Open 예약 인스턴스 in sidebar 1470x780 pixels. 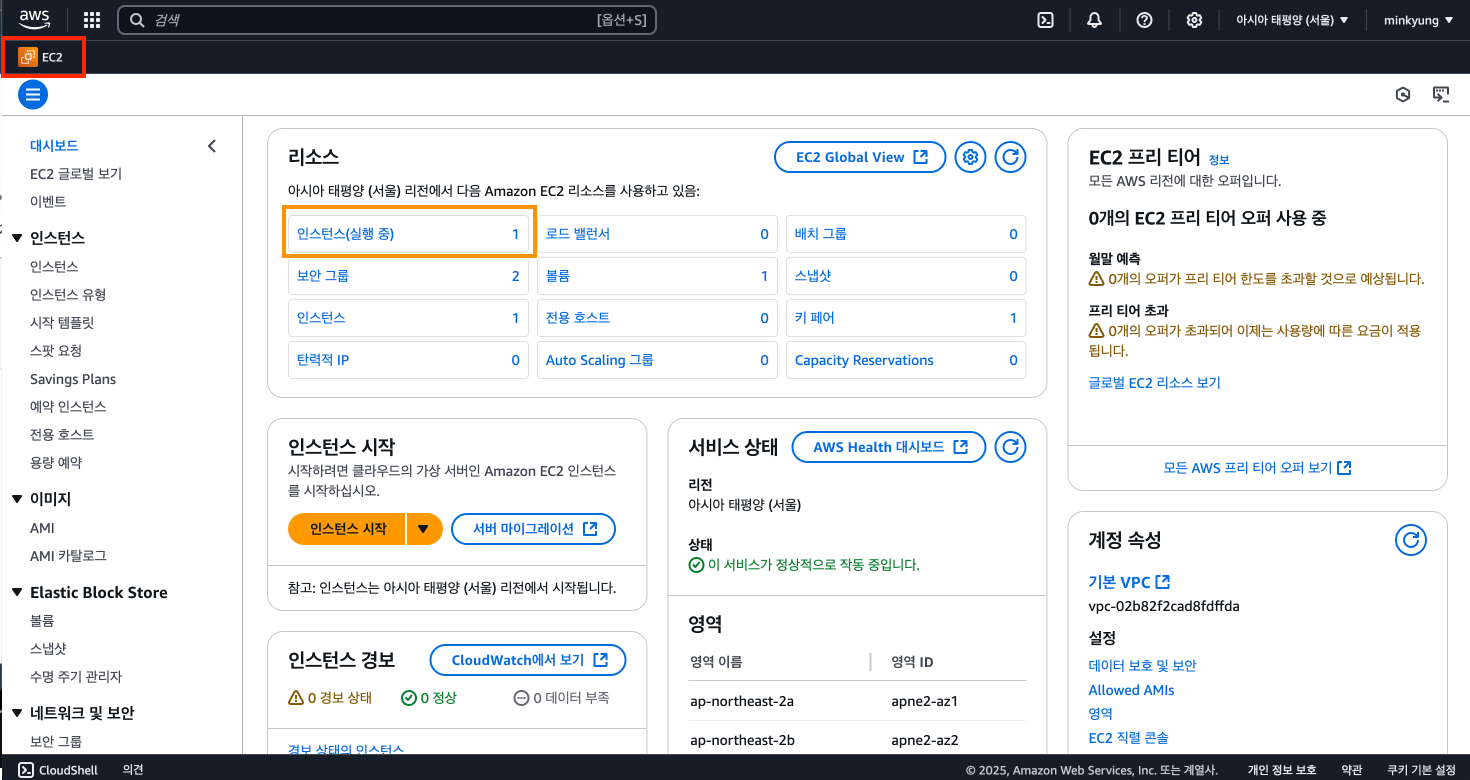coord(68,407)
